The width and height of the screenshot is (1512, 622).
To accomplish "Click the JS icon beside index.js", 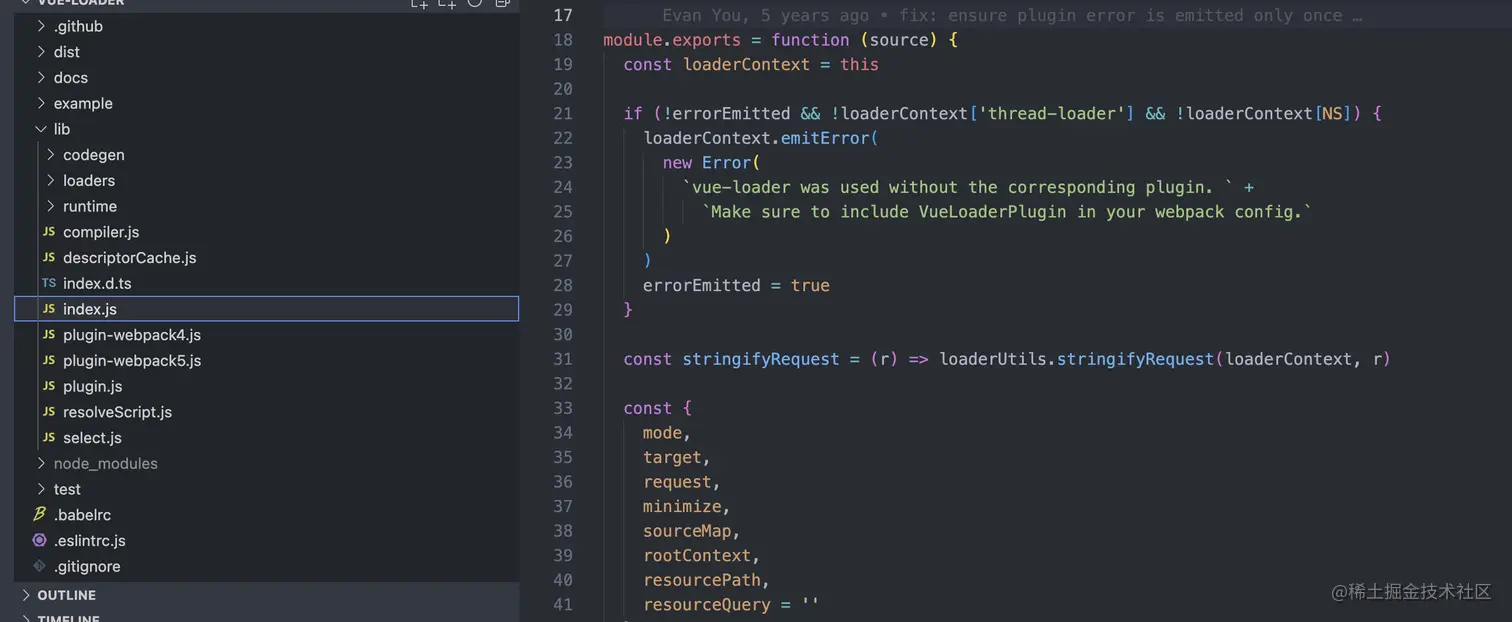I will click(48, 309).
